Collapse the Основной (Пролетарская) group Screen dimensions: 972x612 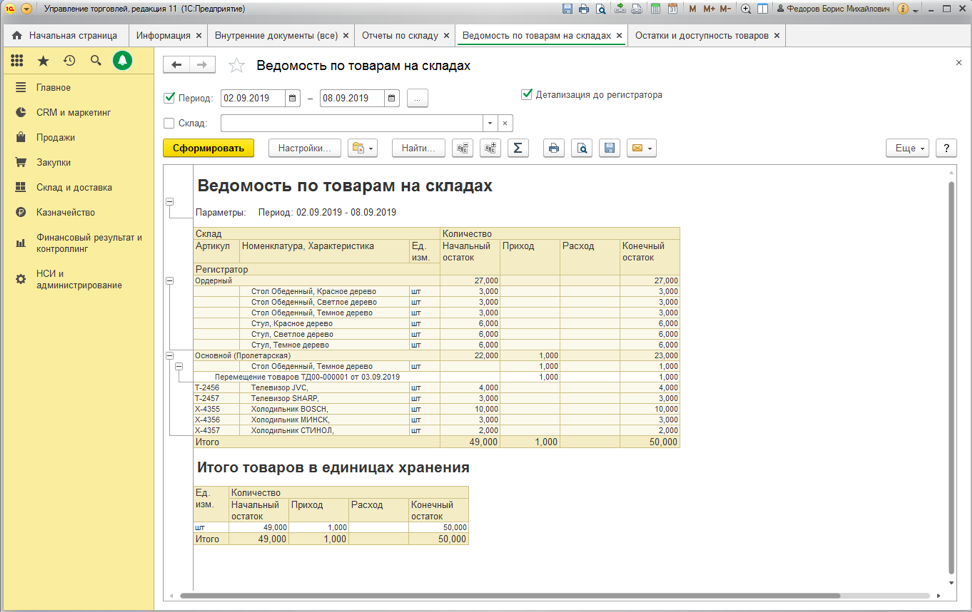click(170, 355)
